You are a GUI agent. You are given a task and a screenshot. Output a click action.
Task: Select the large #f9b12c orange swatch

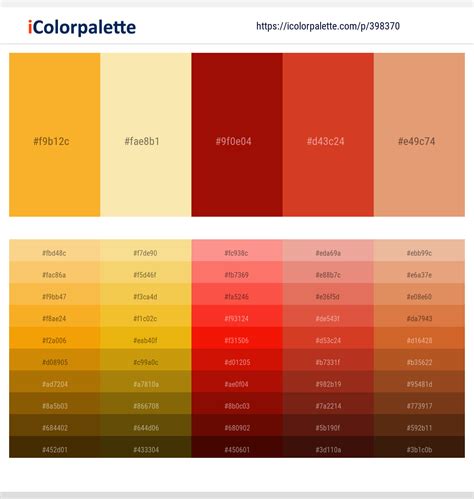55,135
